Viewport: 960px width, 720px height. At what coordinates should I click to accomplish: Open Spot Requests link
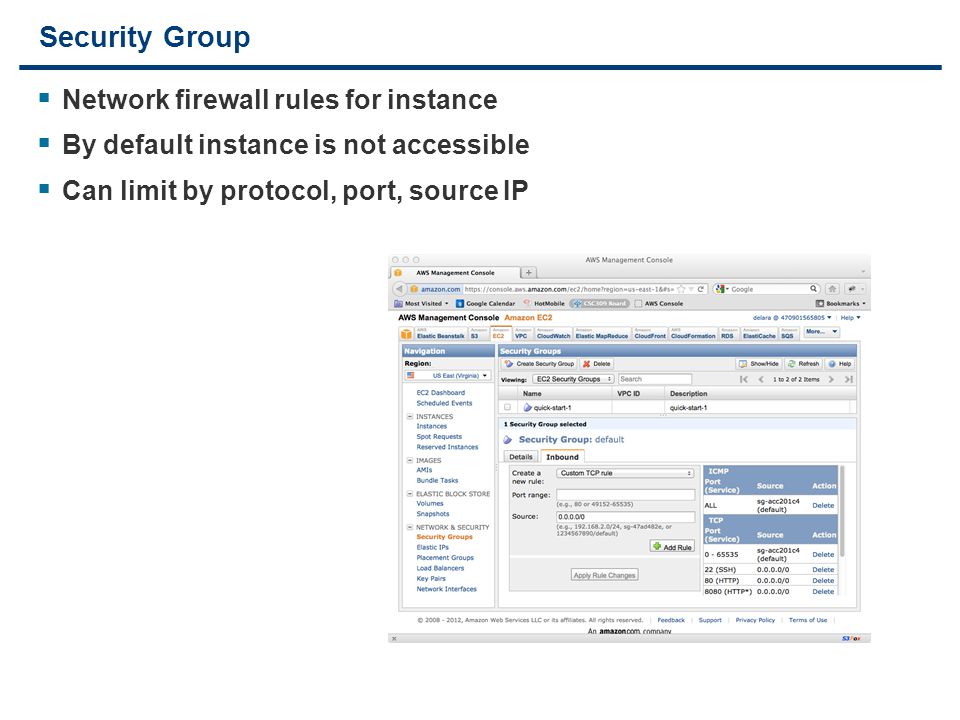point(439,437)
